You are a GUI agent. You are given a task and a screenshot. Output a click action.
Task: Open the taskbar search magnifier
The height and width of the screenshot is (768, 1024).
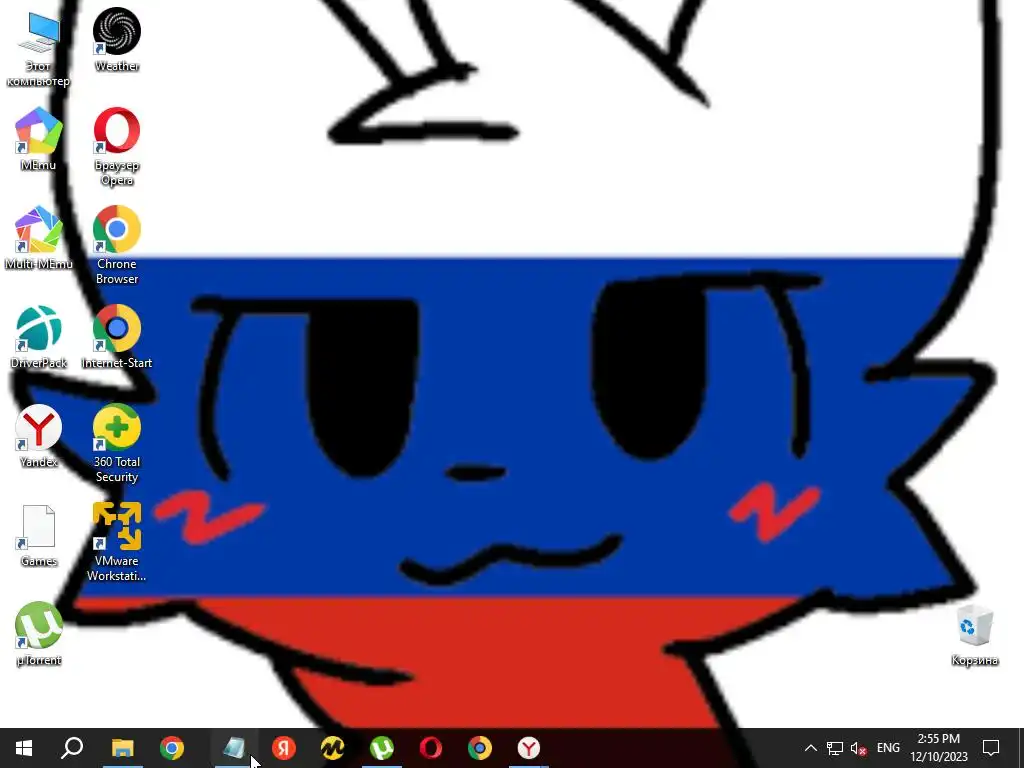point(72,748)
